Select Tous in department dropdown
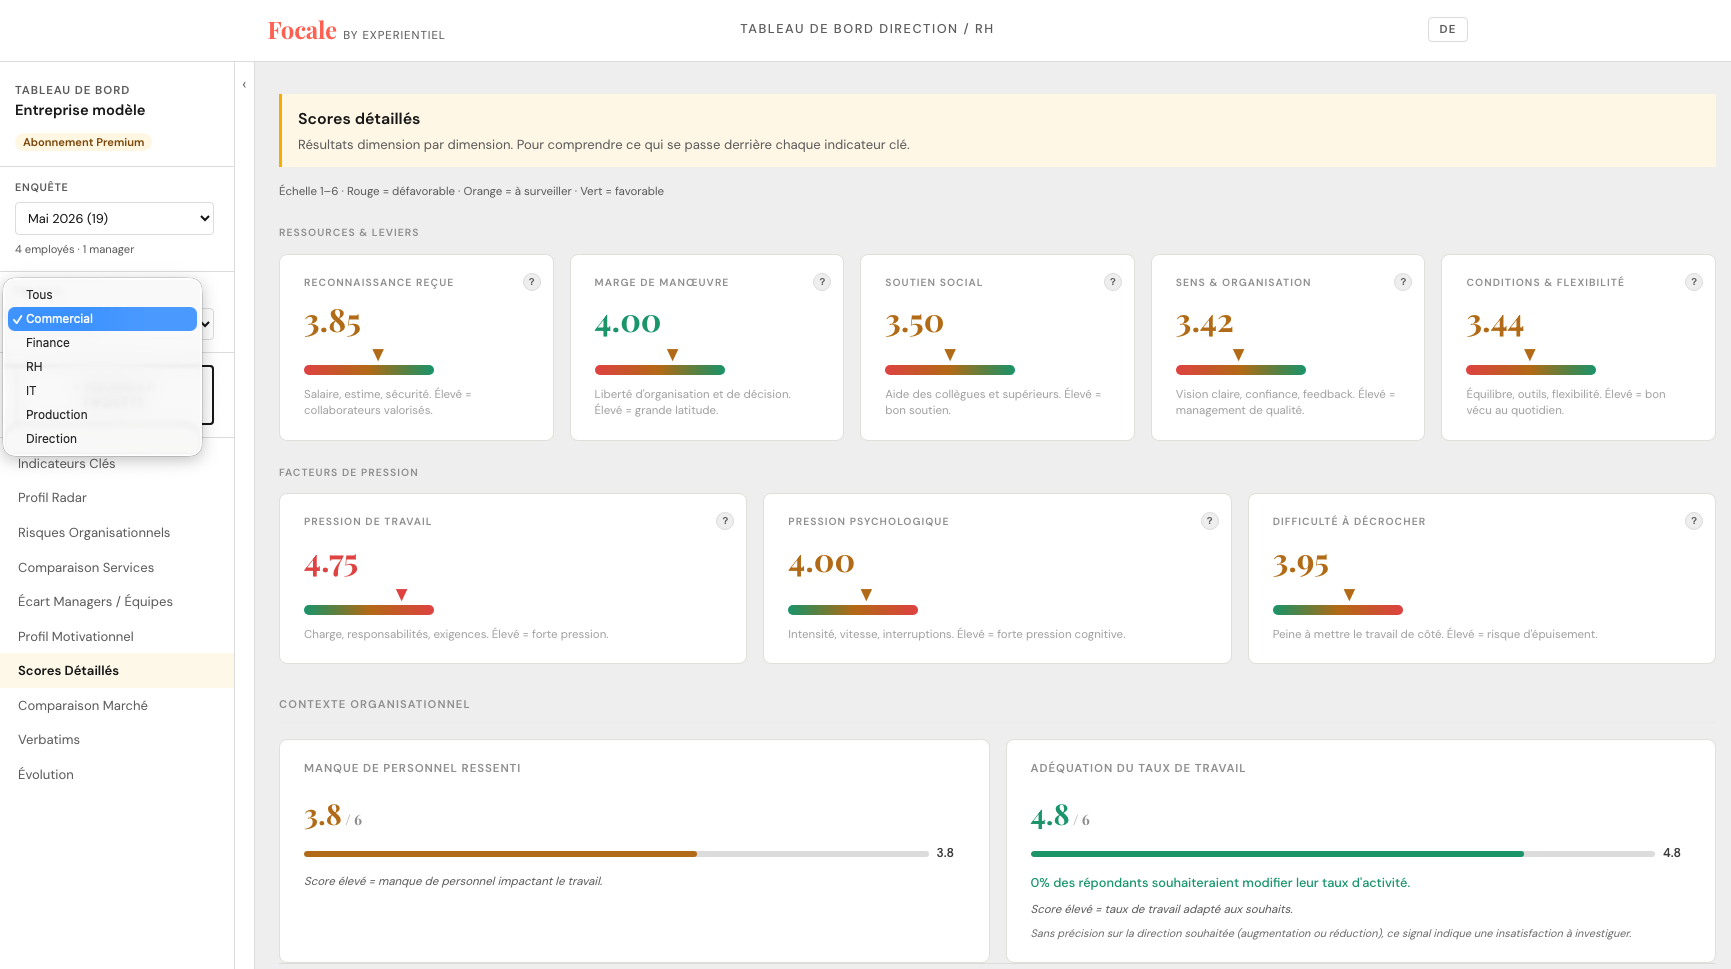 [x=102, y=295]
